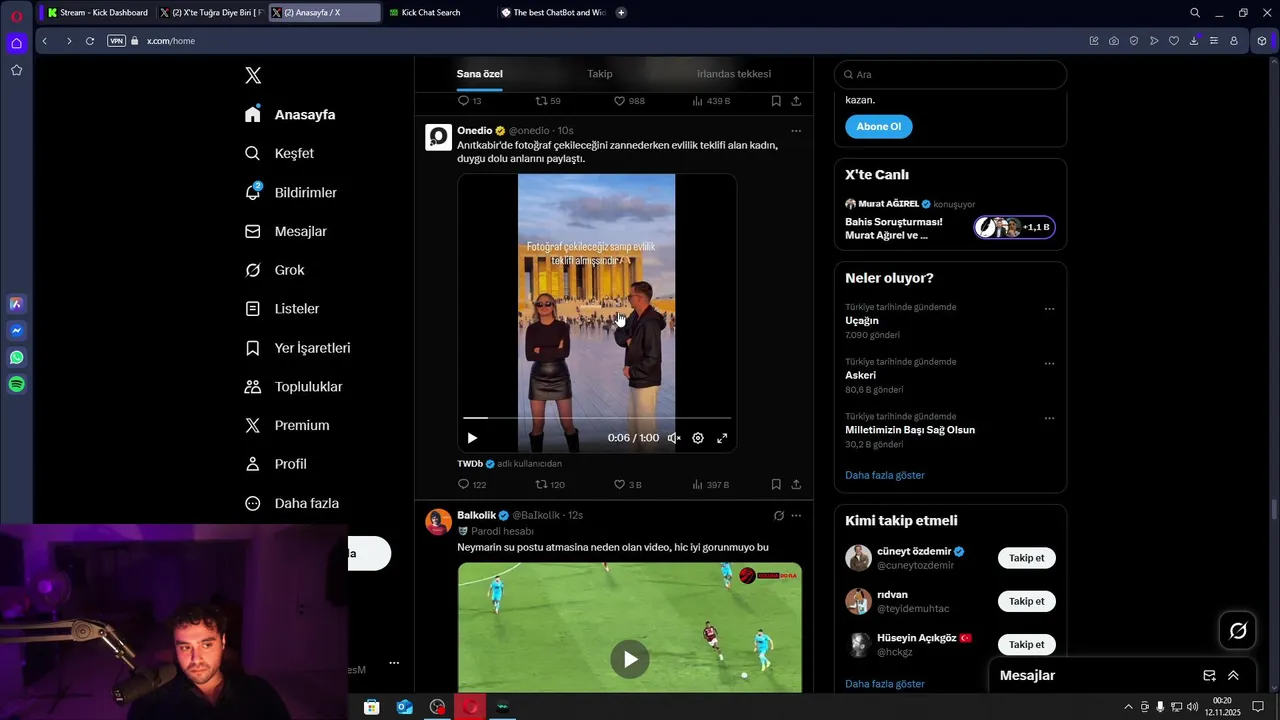The height and width of the screenshot is (720, 1280).
Task: Open Topluluklar communities page
Action: point(293,386)
